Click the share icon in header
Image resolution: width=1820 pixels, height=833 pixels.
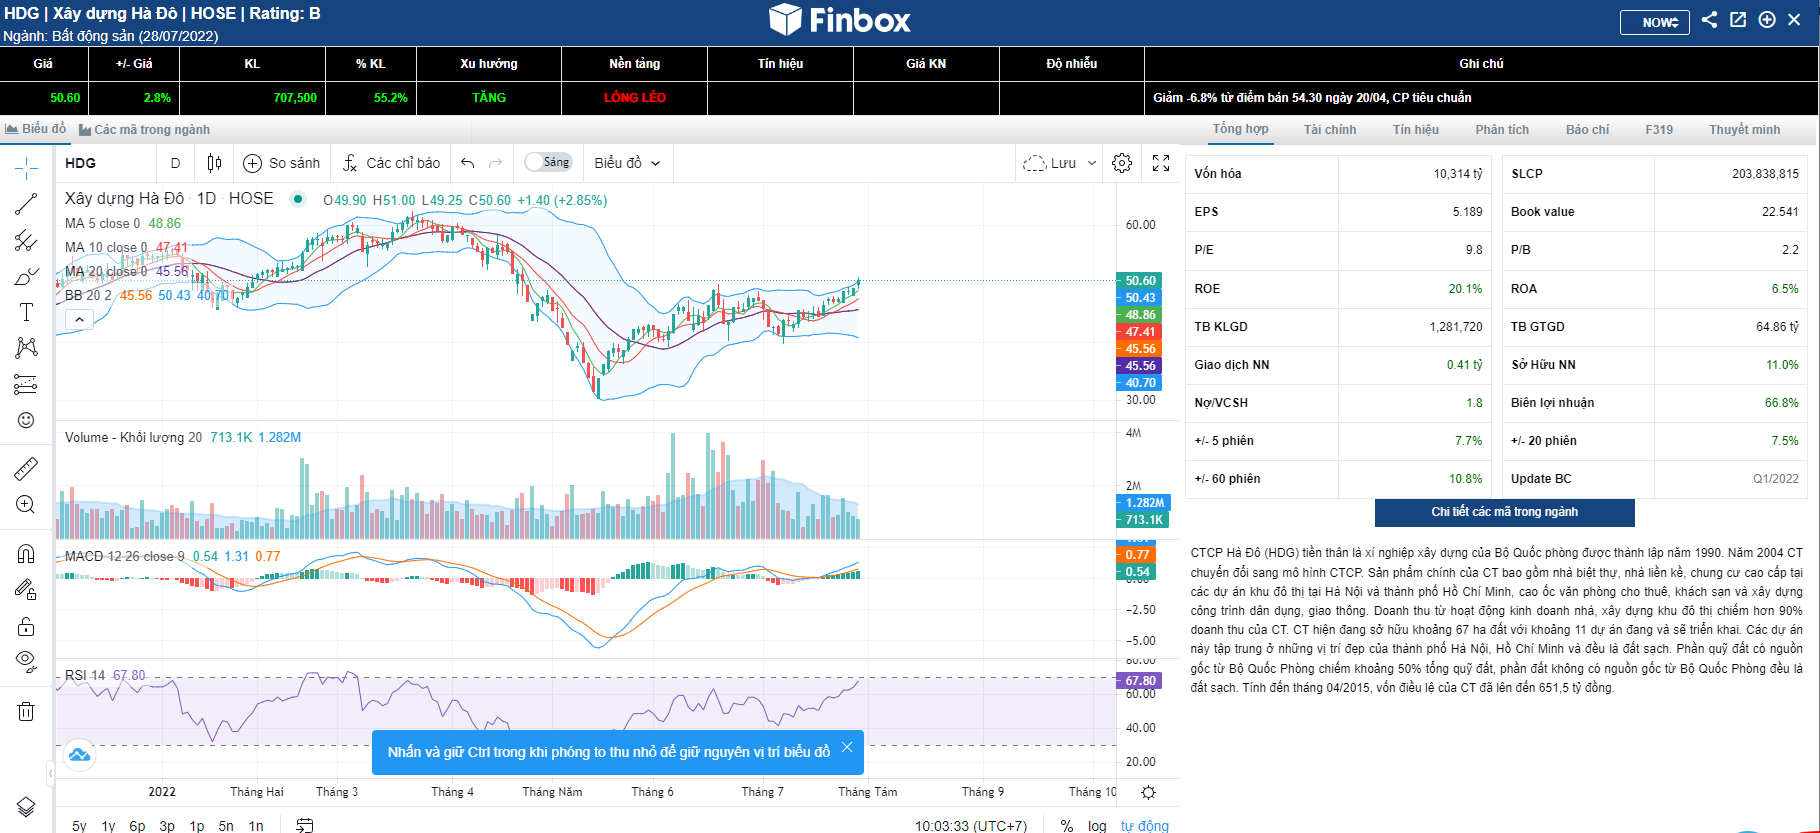point(1710,20)
